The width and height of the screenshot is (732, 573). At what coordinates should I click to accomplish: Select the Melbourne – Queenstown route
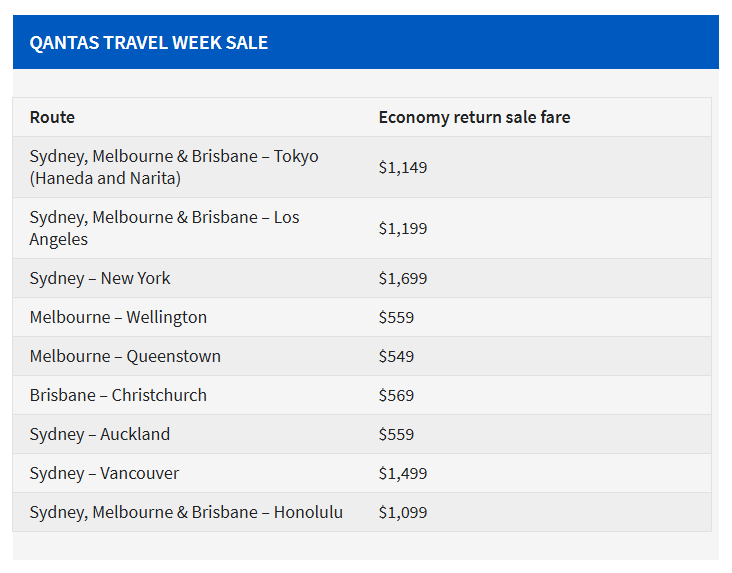pyautogui.click(x=125, y=356)
